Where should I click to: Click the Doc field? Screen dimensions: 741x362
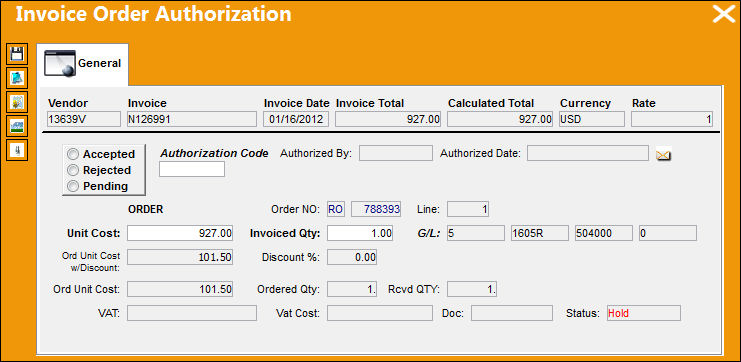pos(512,313)
